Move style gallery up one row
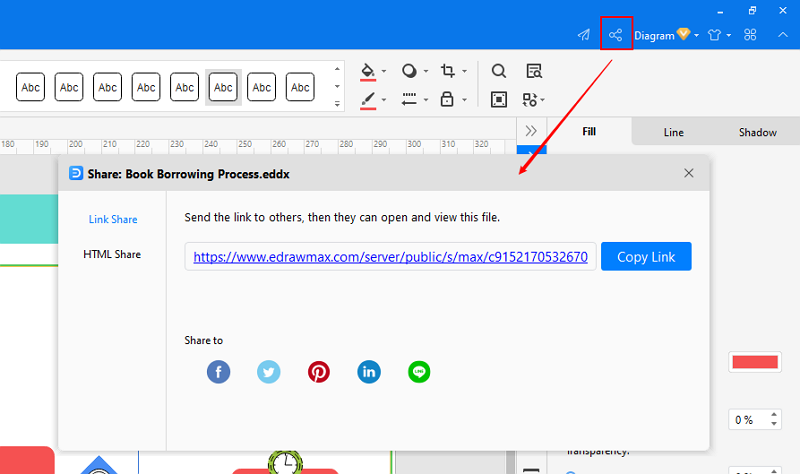This screenshot has height=474, width=800. pyautogui.click(x=337, y=69)
